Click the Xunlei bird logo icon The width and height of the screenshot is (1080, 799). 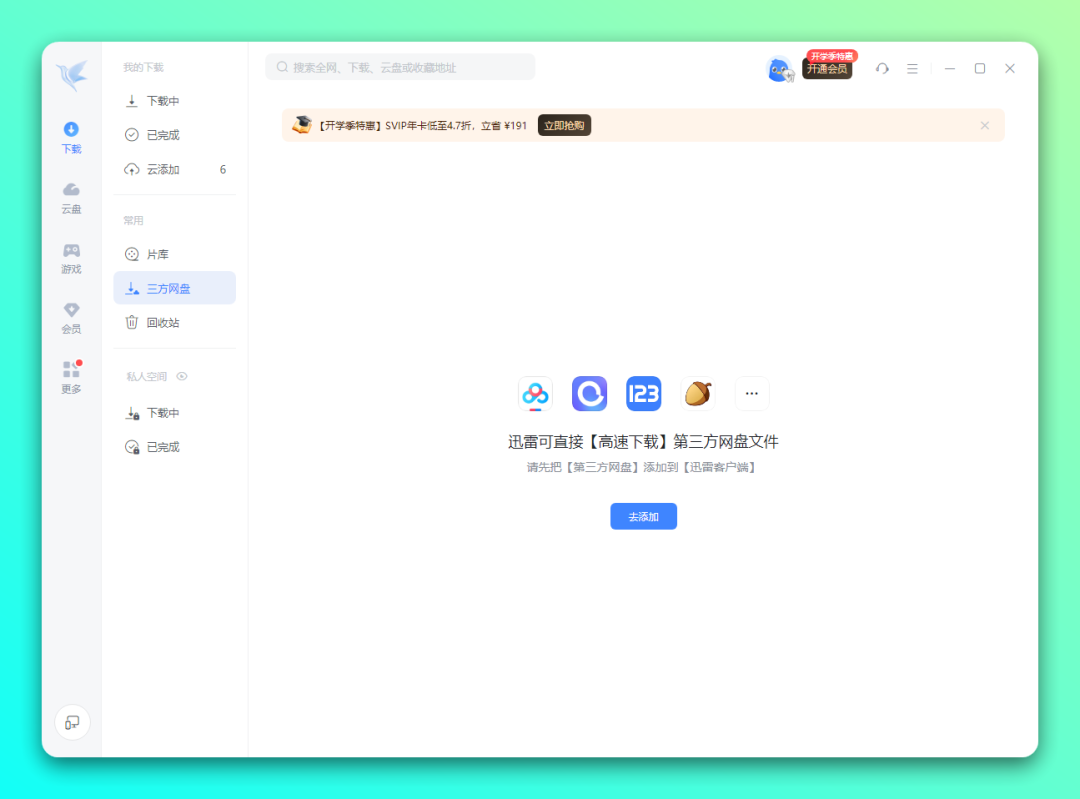71,77
